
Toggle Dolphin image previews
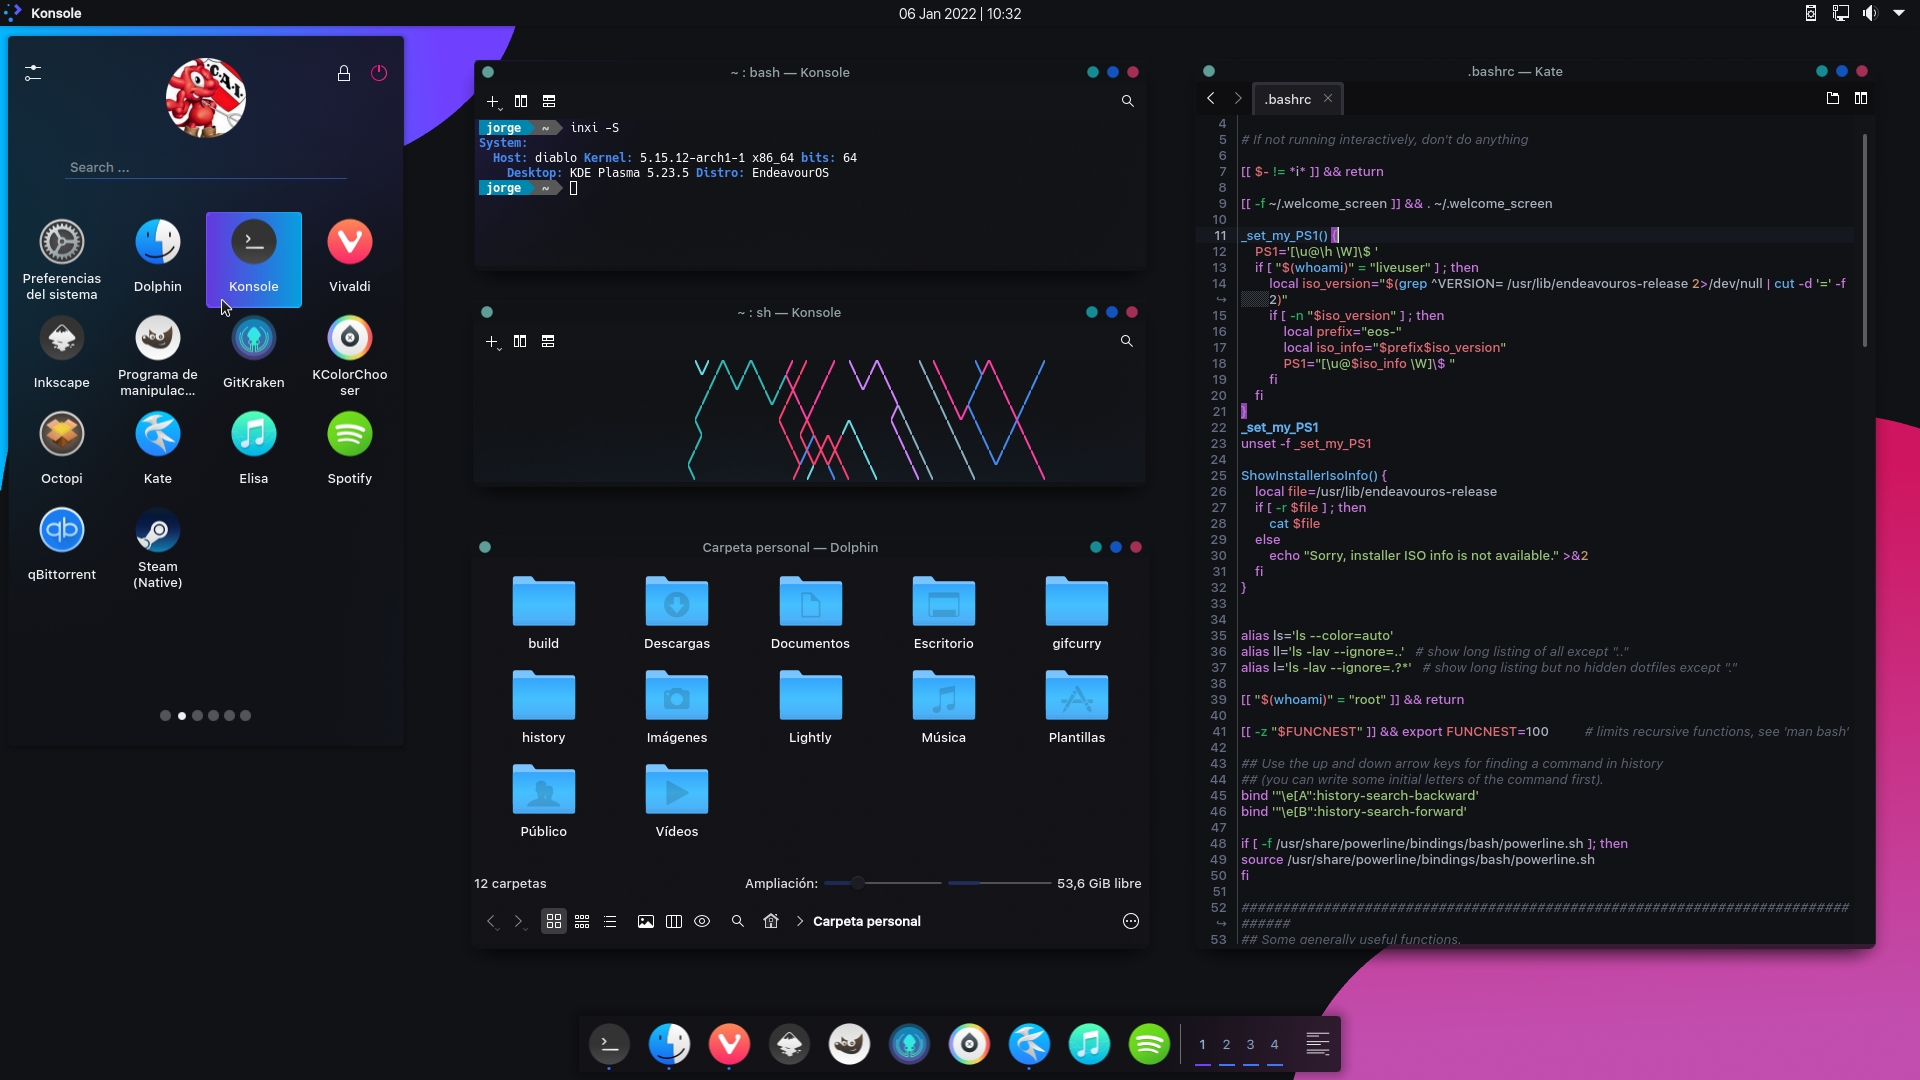point(646,921)
